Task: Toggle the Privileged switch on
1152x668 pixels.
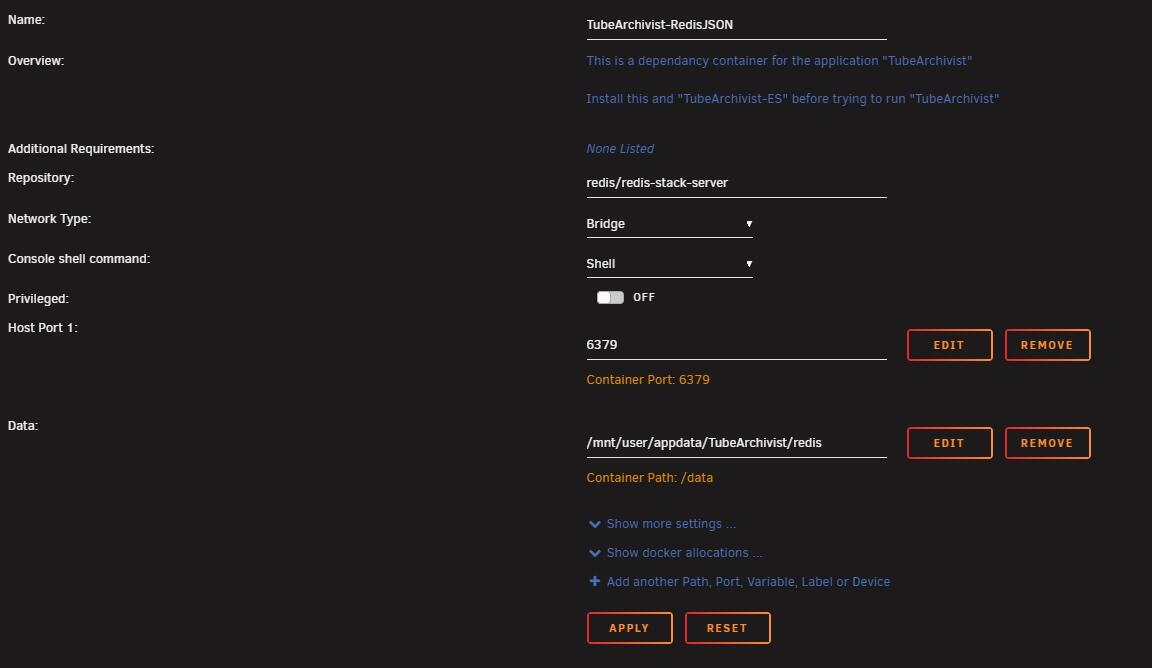Action: [x=610, y=298]
